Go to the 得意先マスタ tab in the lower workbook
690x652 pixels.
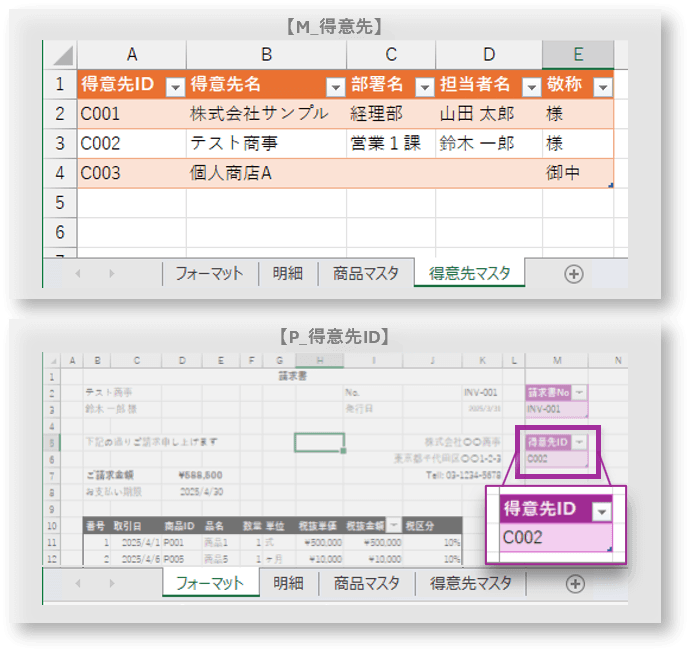tap(470, 583)
